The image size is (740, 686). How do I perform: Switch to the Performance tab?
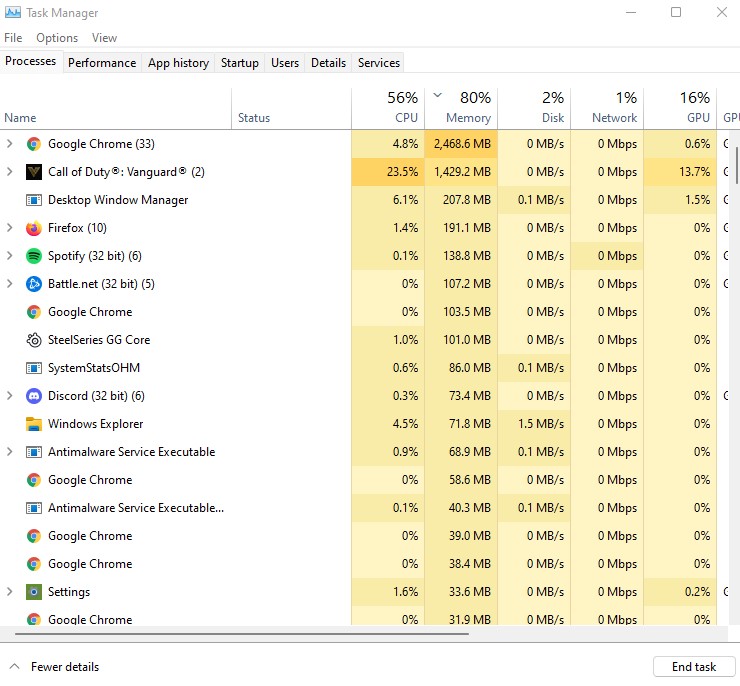pyautogui.click(x=102, y=63)
